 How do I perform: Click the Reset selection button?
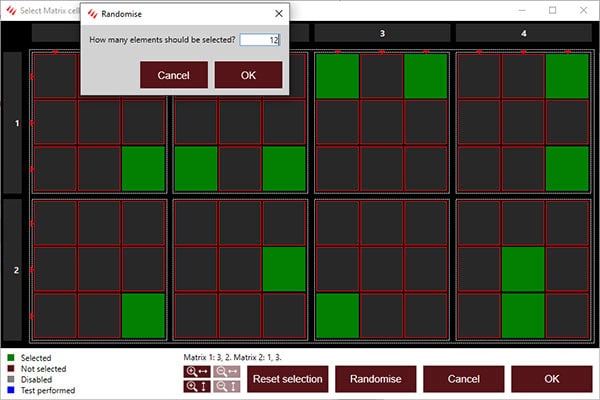[x=287, y=379]
